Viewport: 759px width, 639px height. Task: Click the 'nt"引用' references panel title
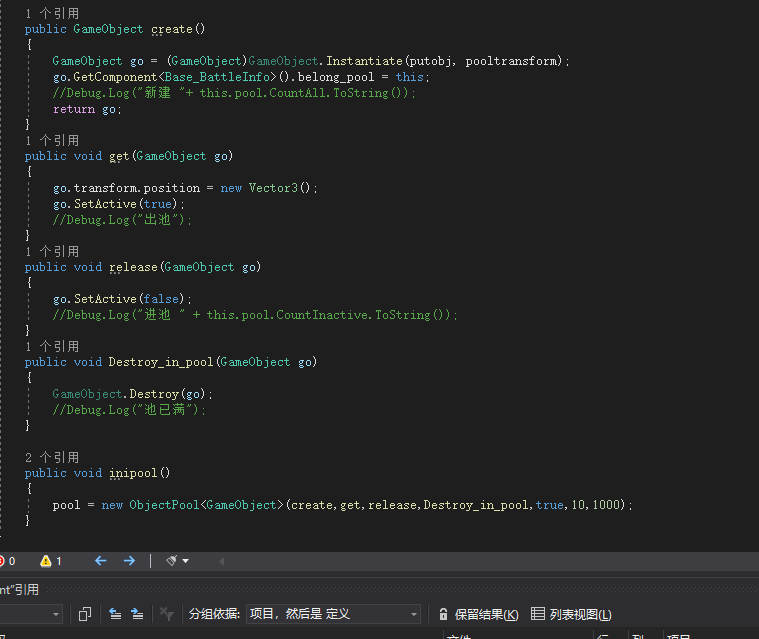[19, 590]
